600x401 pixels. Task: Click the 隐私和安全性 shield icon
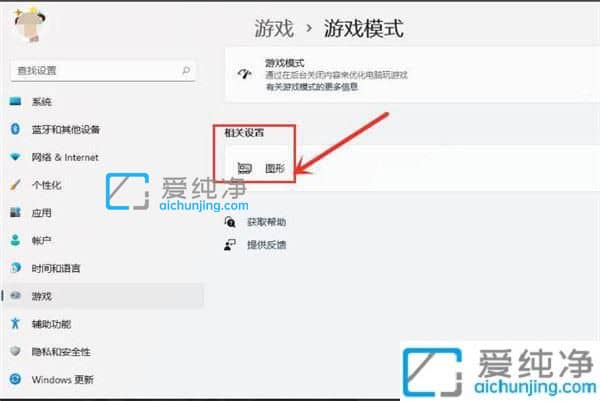tap(15, 351)
